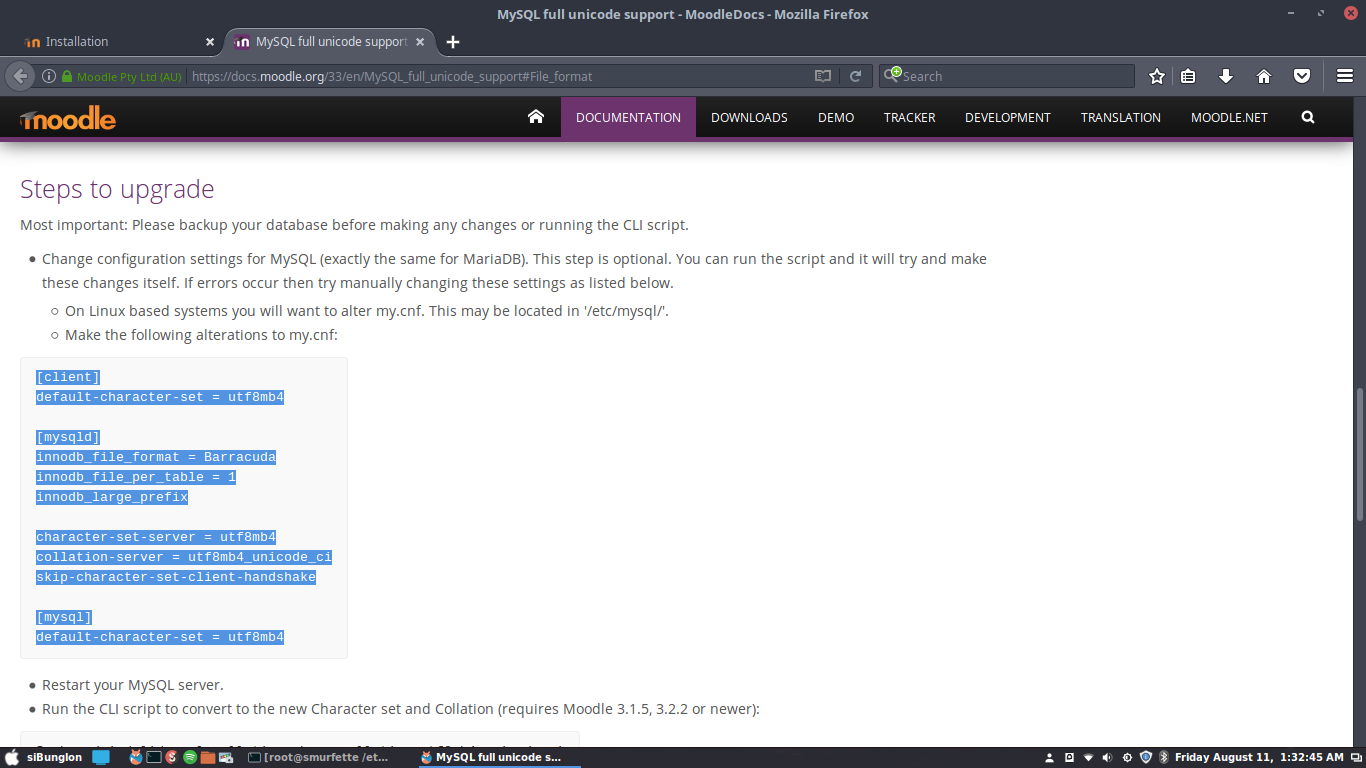This screenshot has height=768, width=1366.
Task: Click 'innodb_file_format = Barracuda' code line
Action: pos(156,457)
